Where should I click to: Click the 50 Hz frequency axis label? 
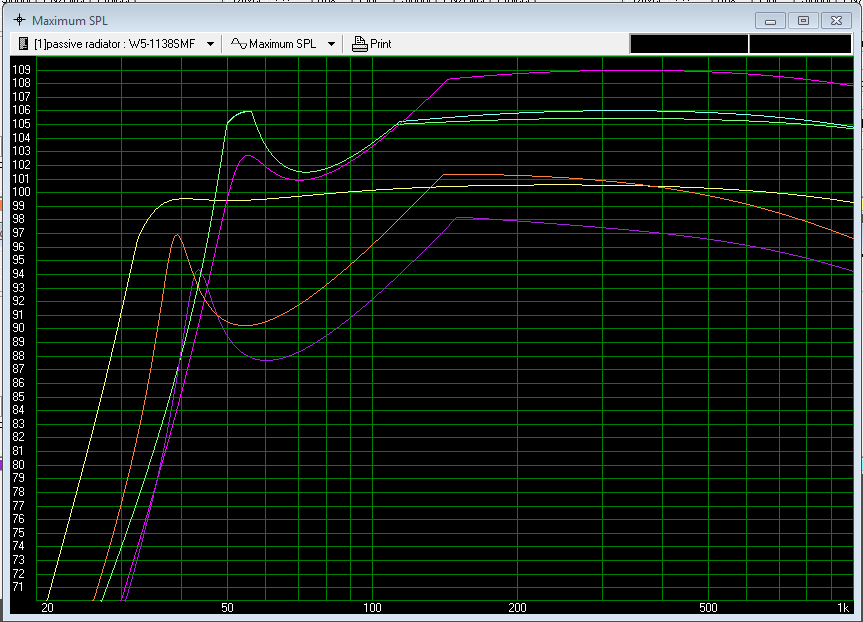(x=227, y=608)
